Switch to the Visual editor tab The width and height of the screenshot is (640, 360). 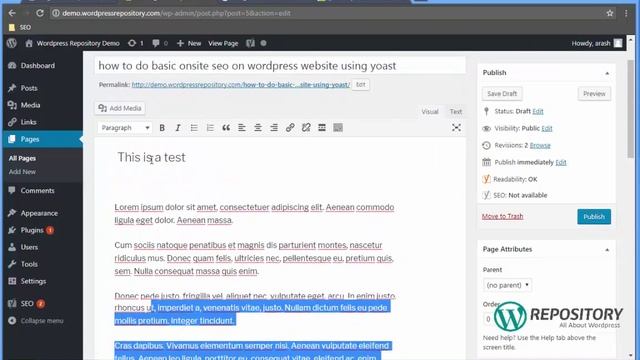pos(430,111)
